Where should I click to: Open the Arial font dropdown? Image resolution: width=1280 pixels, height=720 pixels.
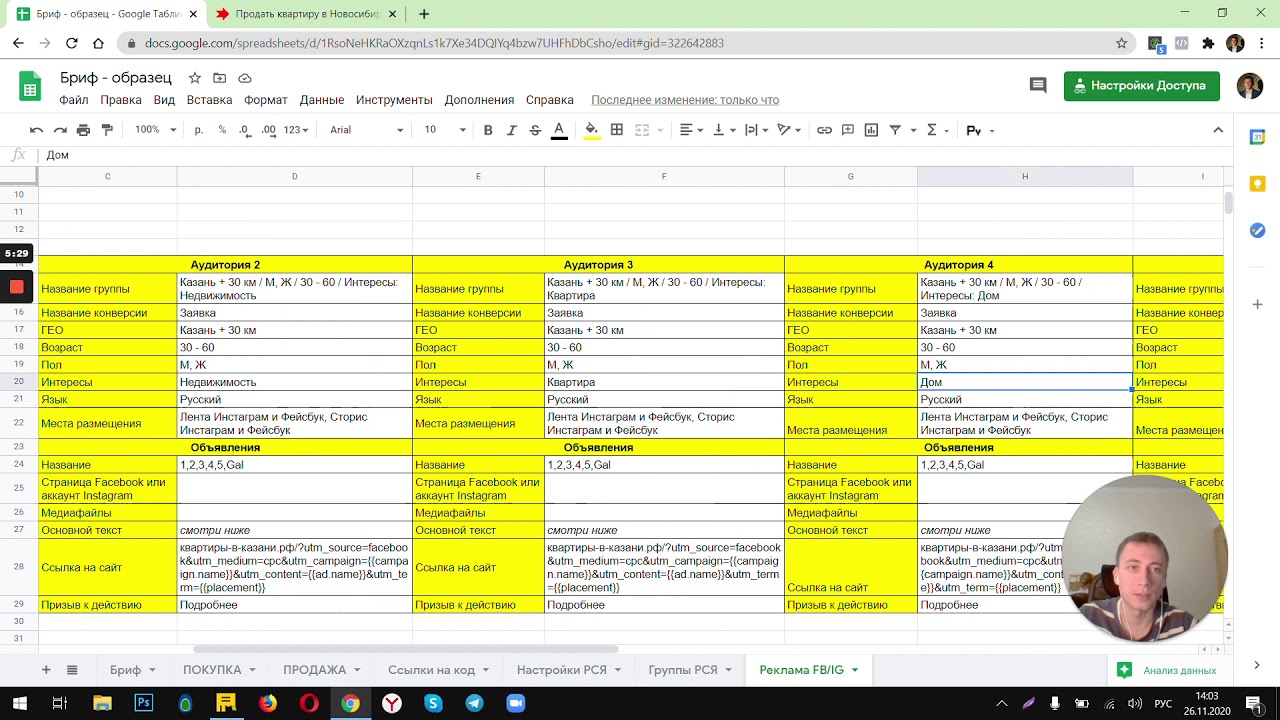[x=366, y=130]
